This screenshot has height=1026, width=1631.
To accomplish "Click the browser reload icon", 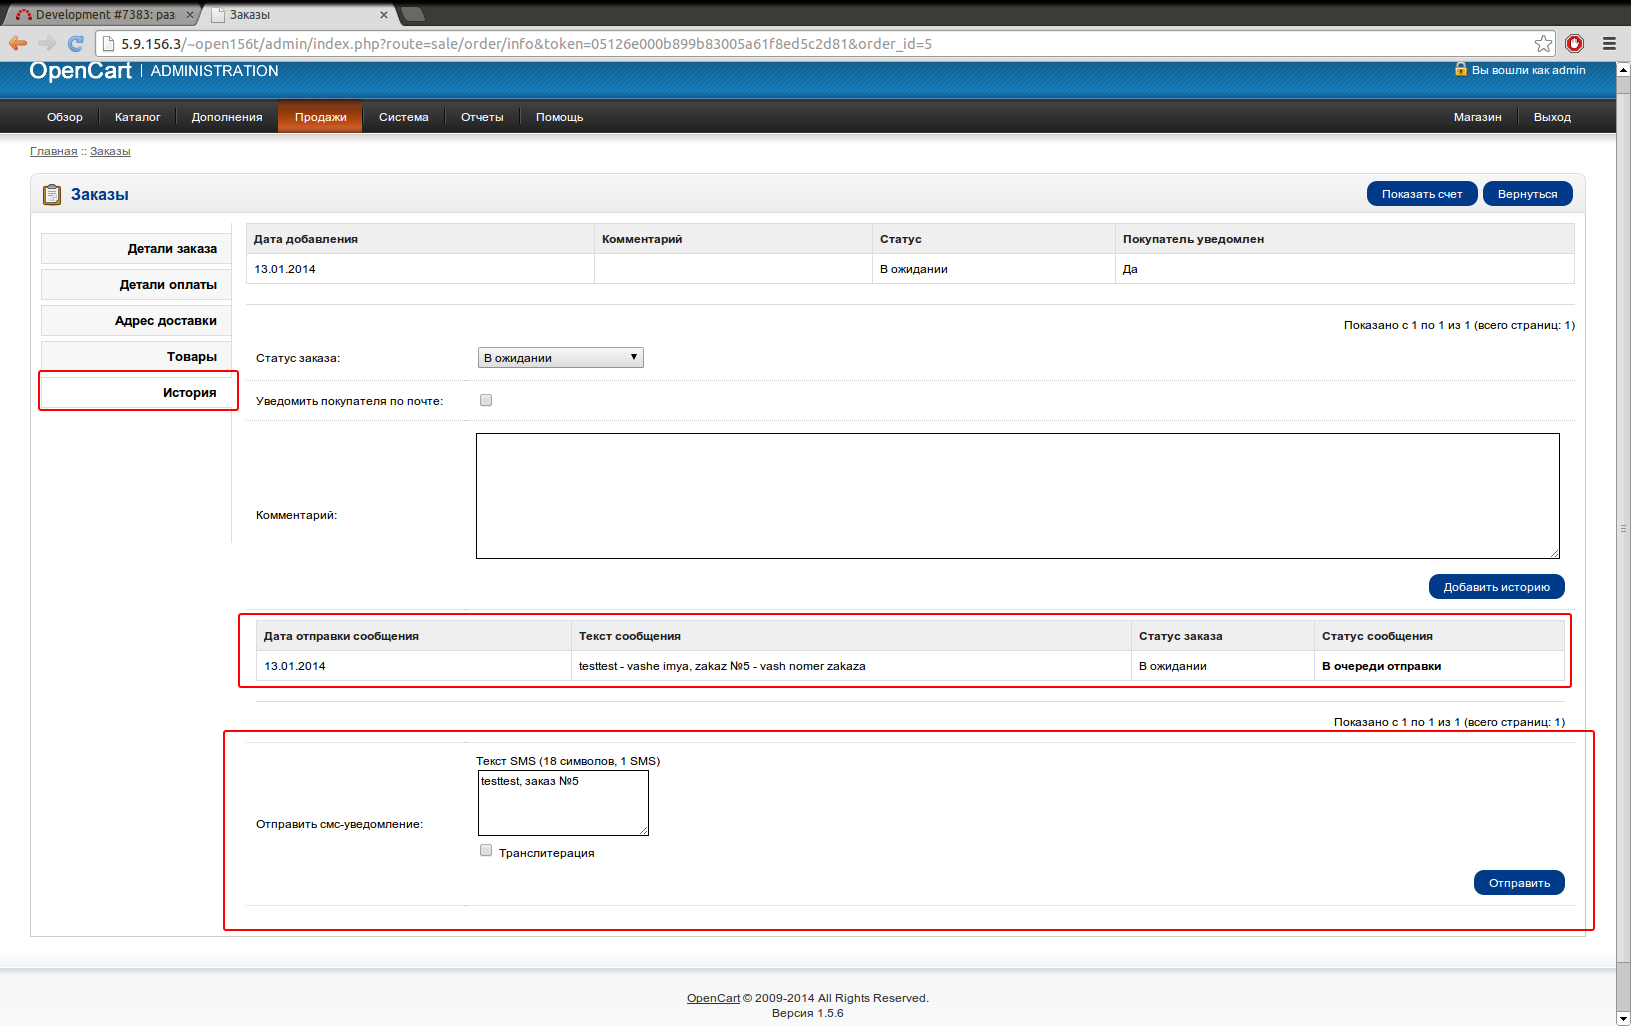I will (75, 43).
